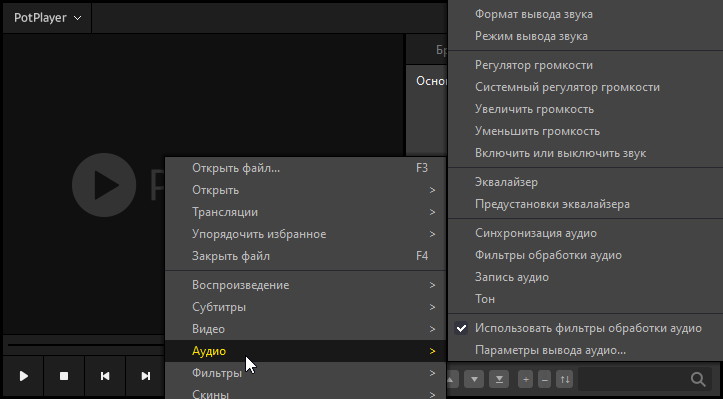The height and width of the screenshot is (399, 723).
Task: Click the Основ playlist tab
Action: [432, 81]
